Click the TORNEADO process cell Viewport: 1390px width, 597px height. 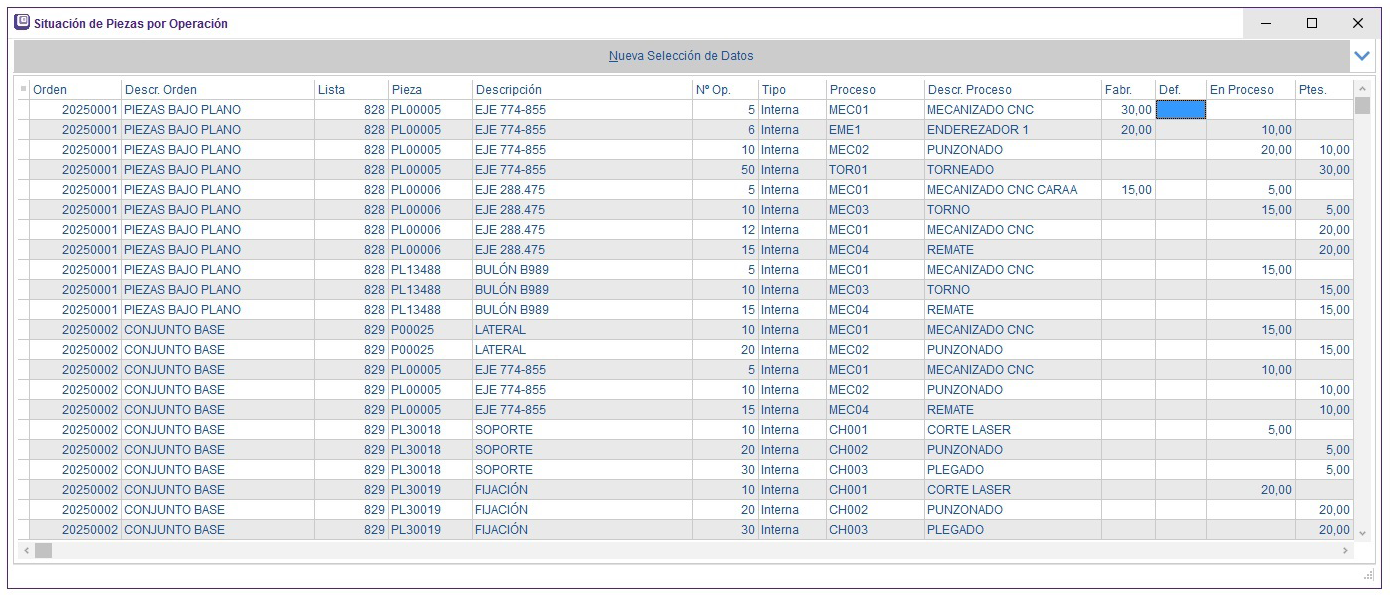tap(1012, 170)
